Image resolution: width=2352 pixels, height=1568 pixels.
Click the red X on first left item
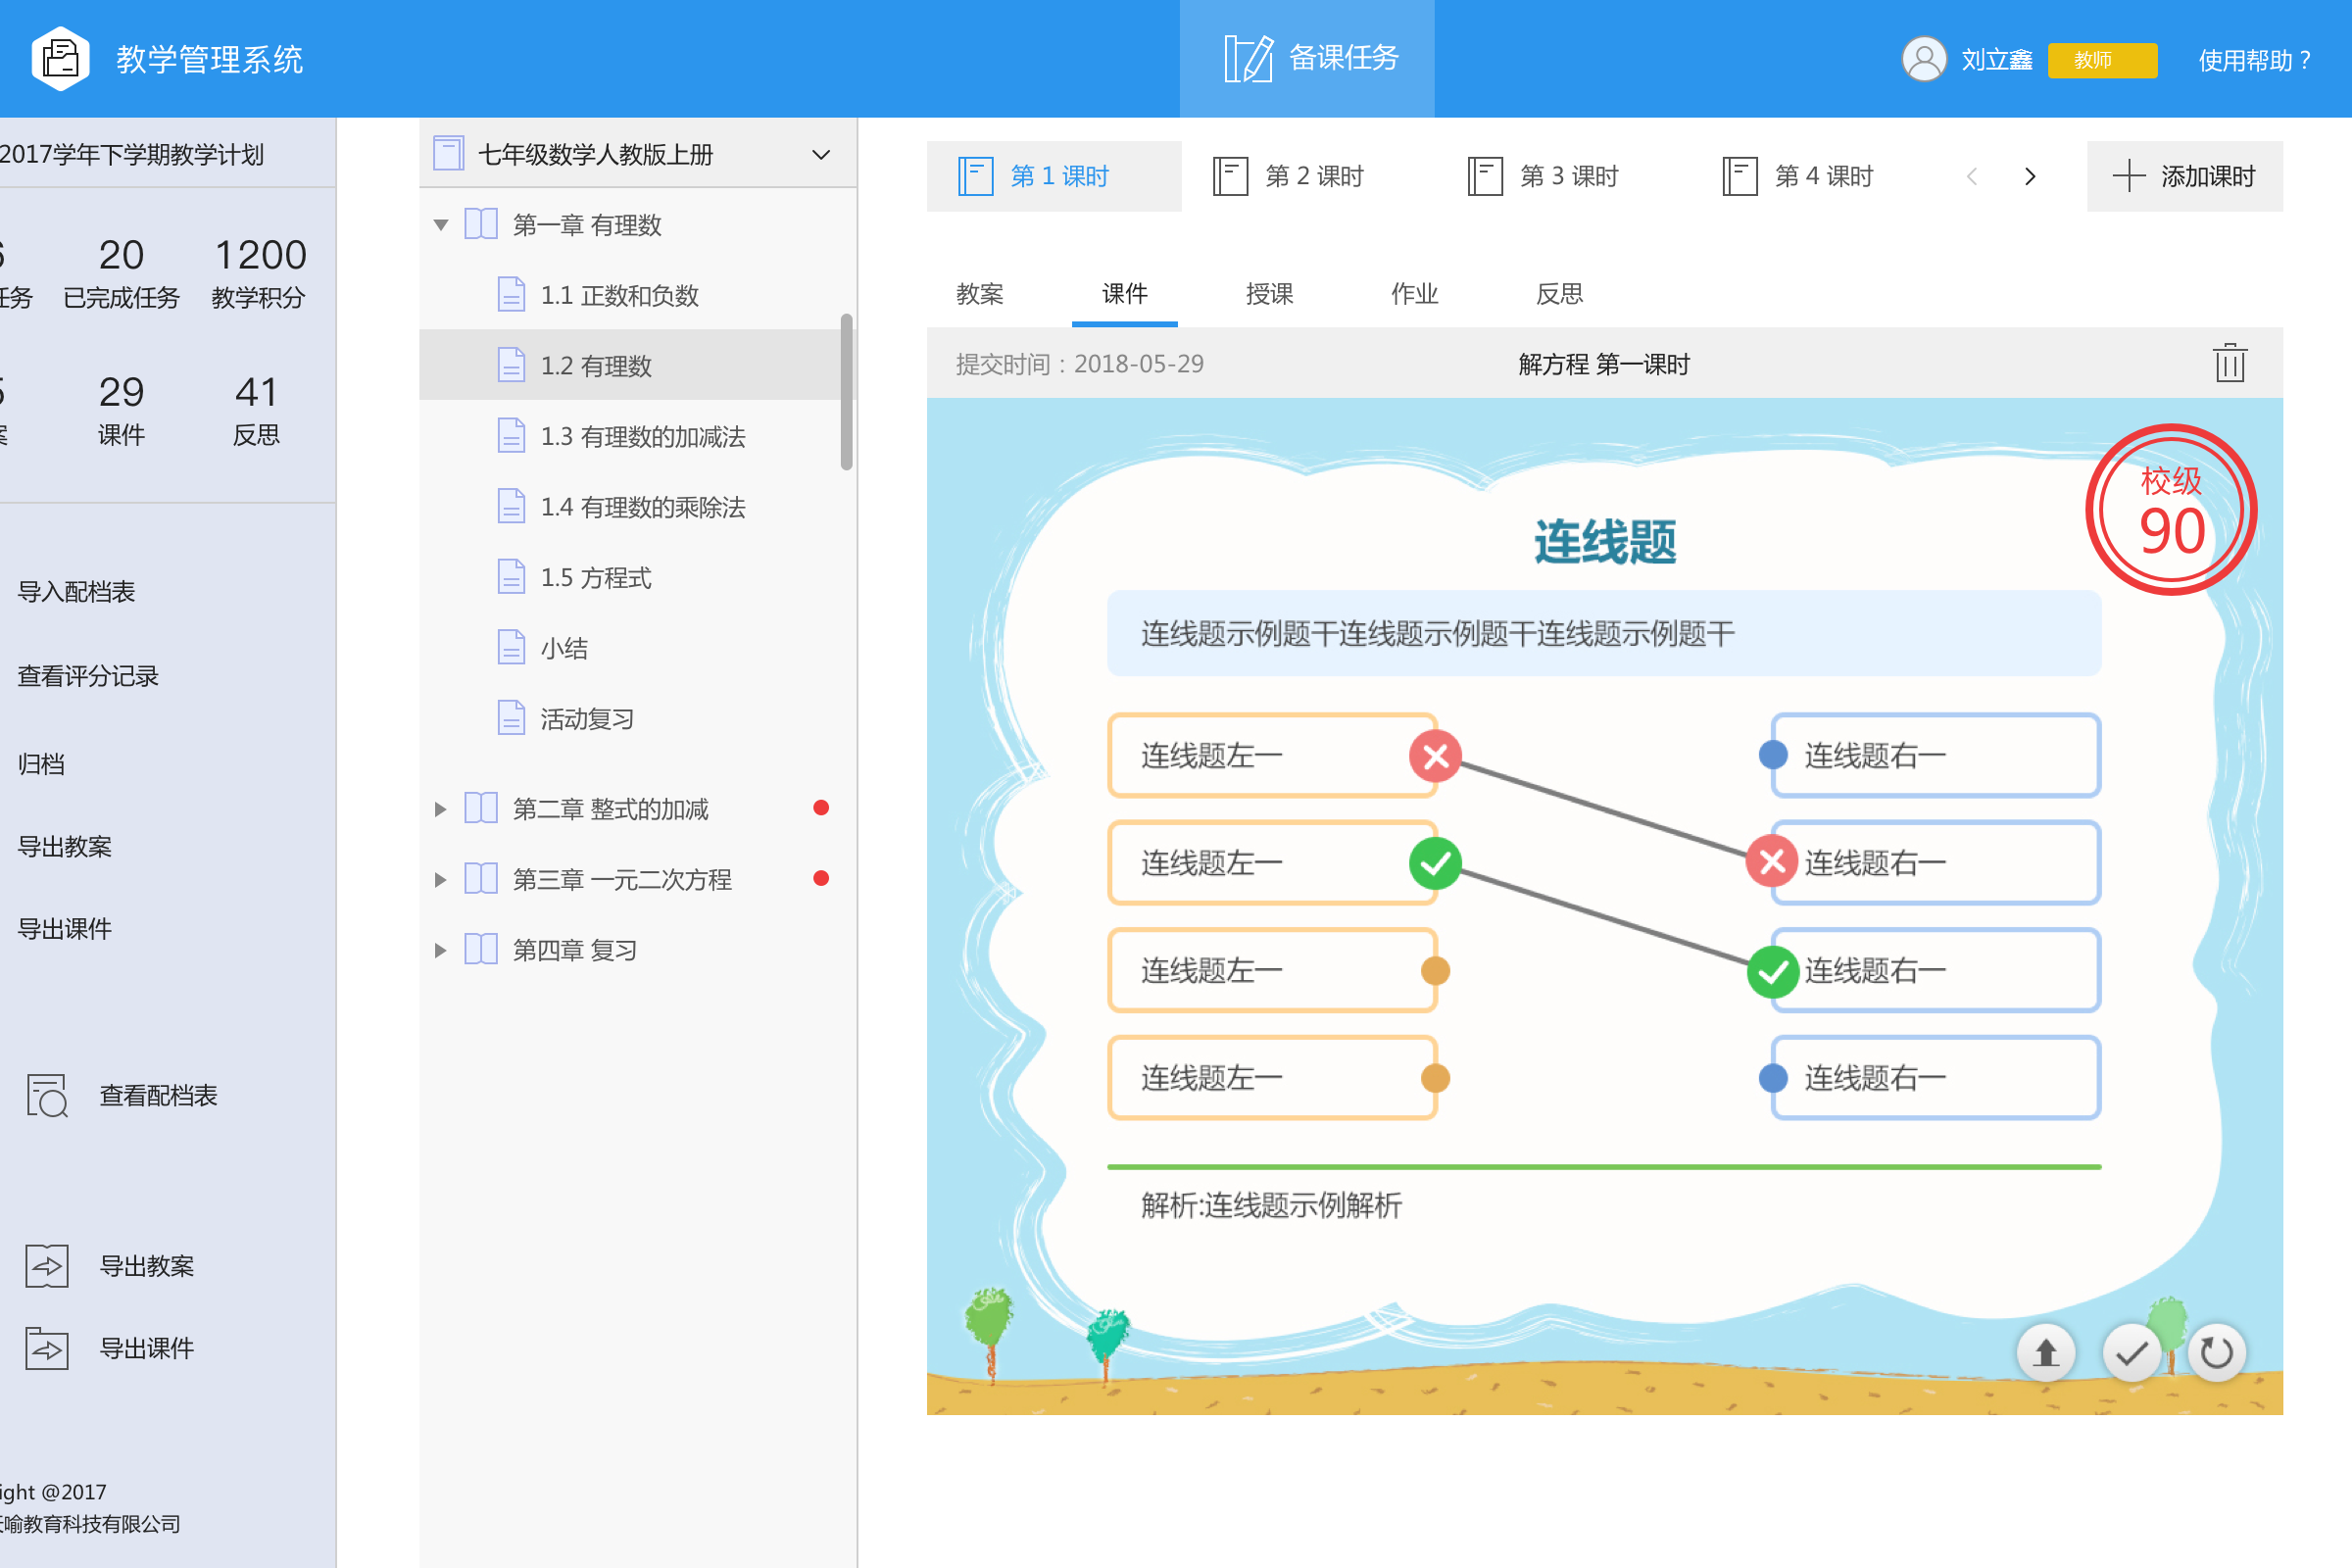pos(1435,756)
